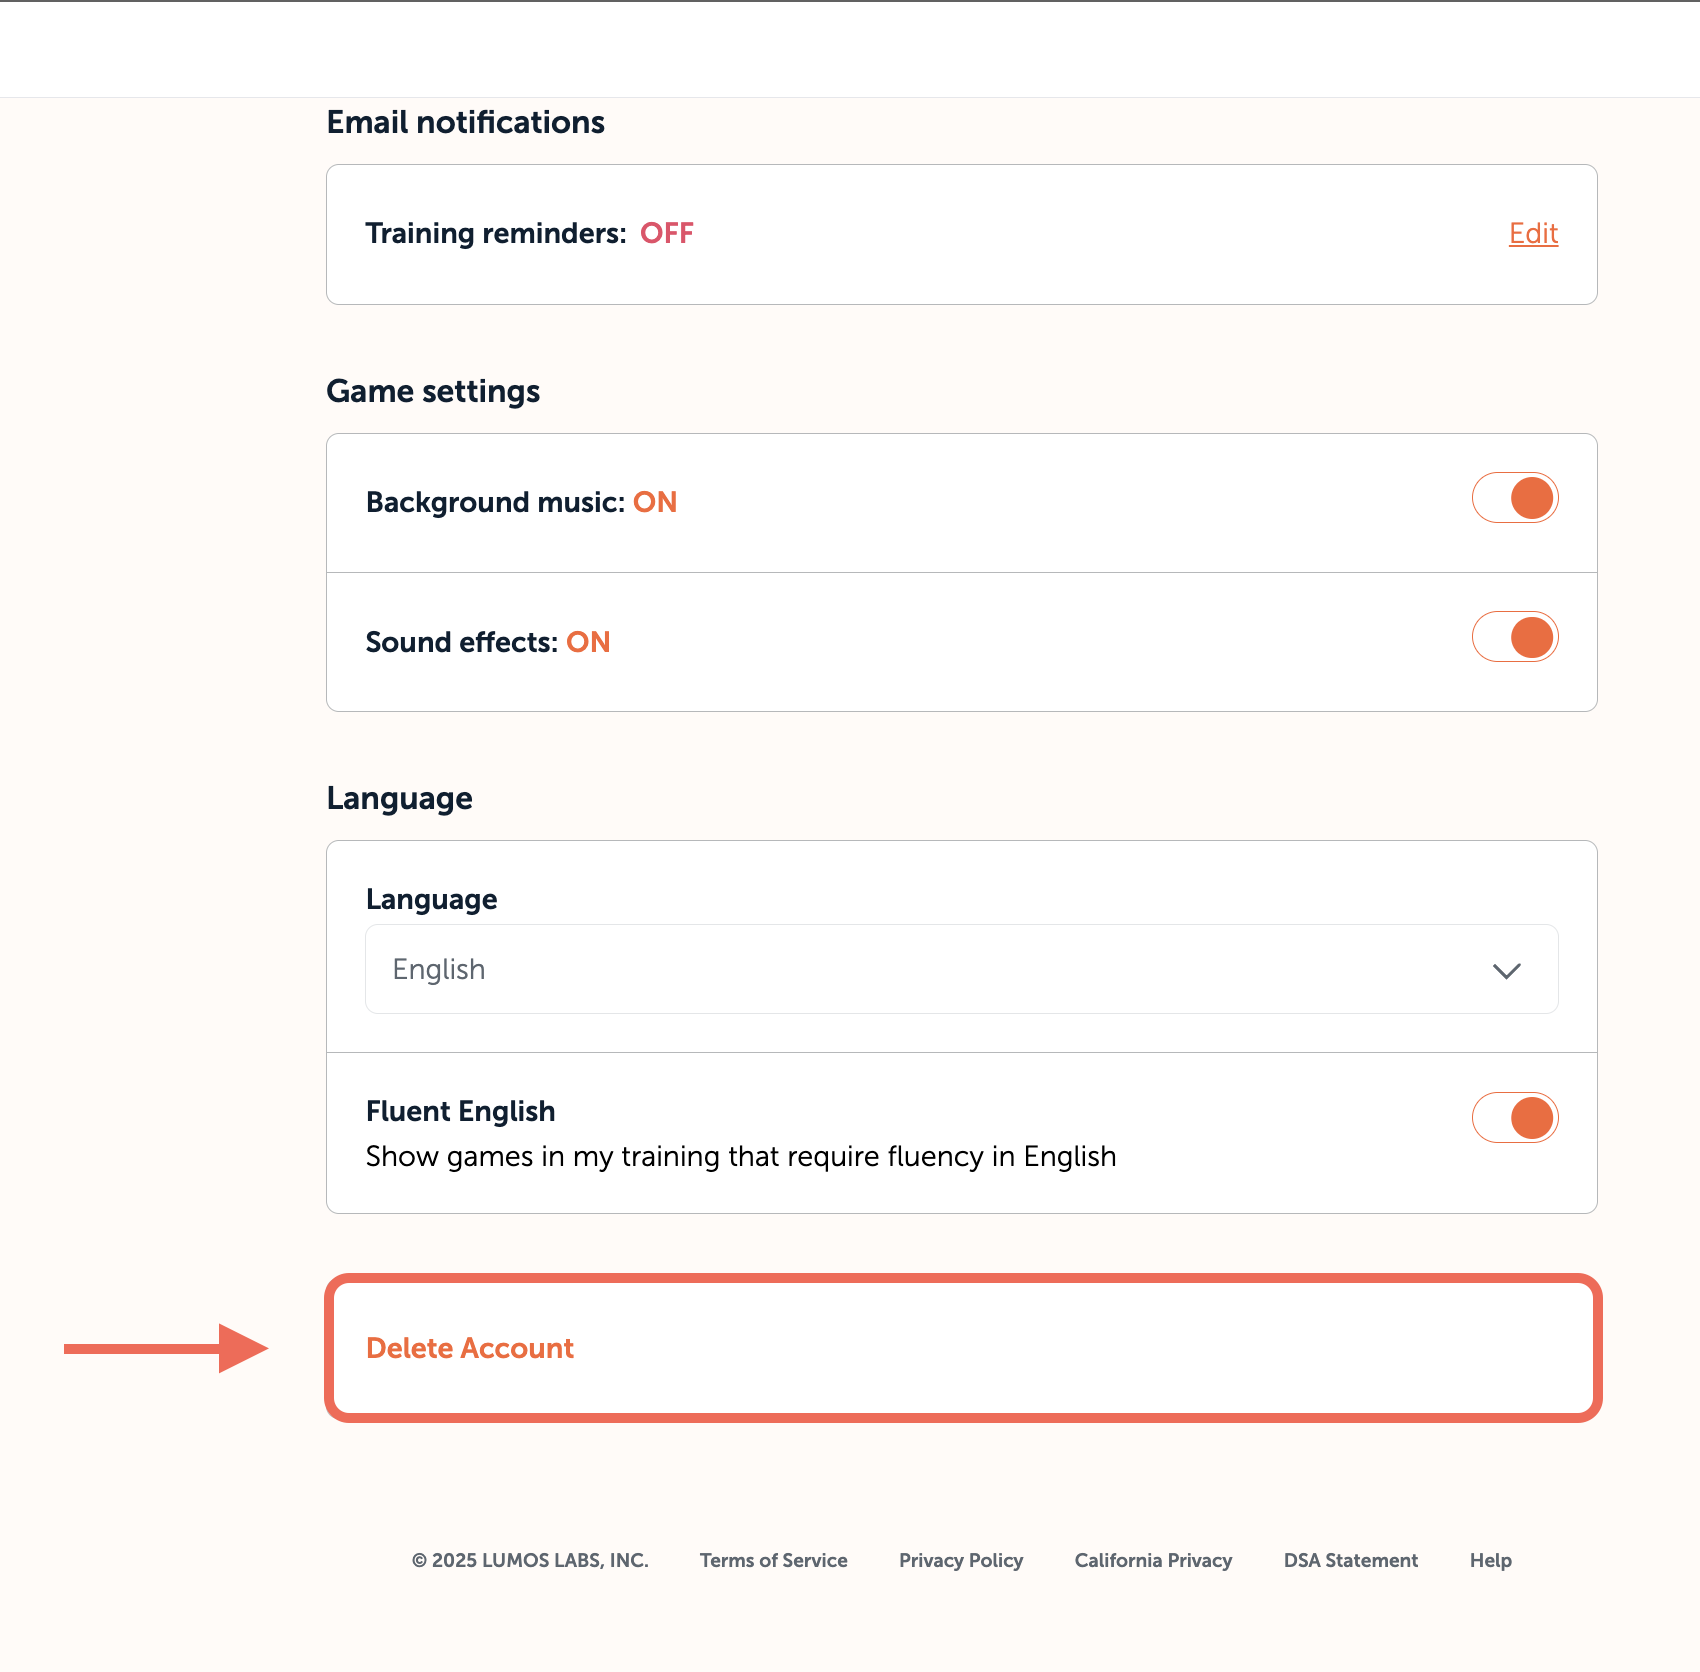This screenshot has height=1672, width=1700.
Task: Click the red OFF status of training reminders
Action: (x=667, y=233)
